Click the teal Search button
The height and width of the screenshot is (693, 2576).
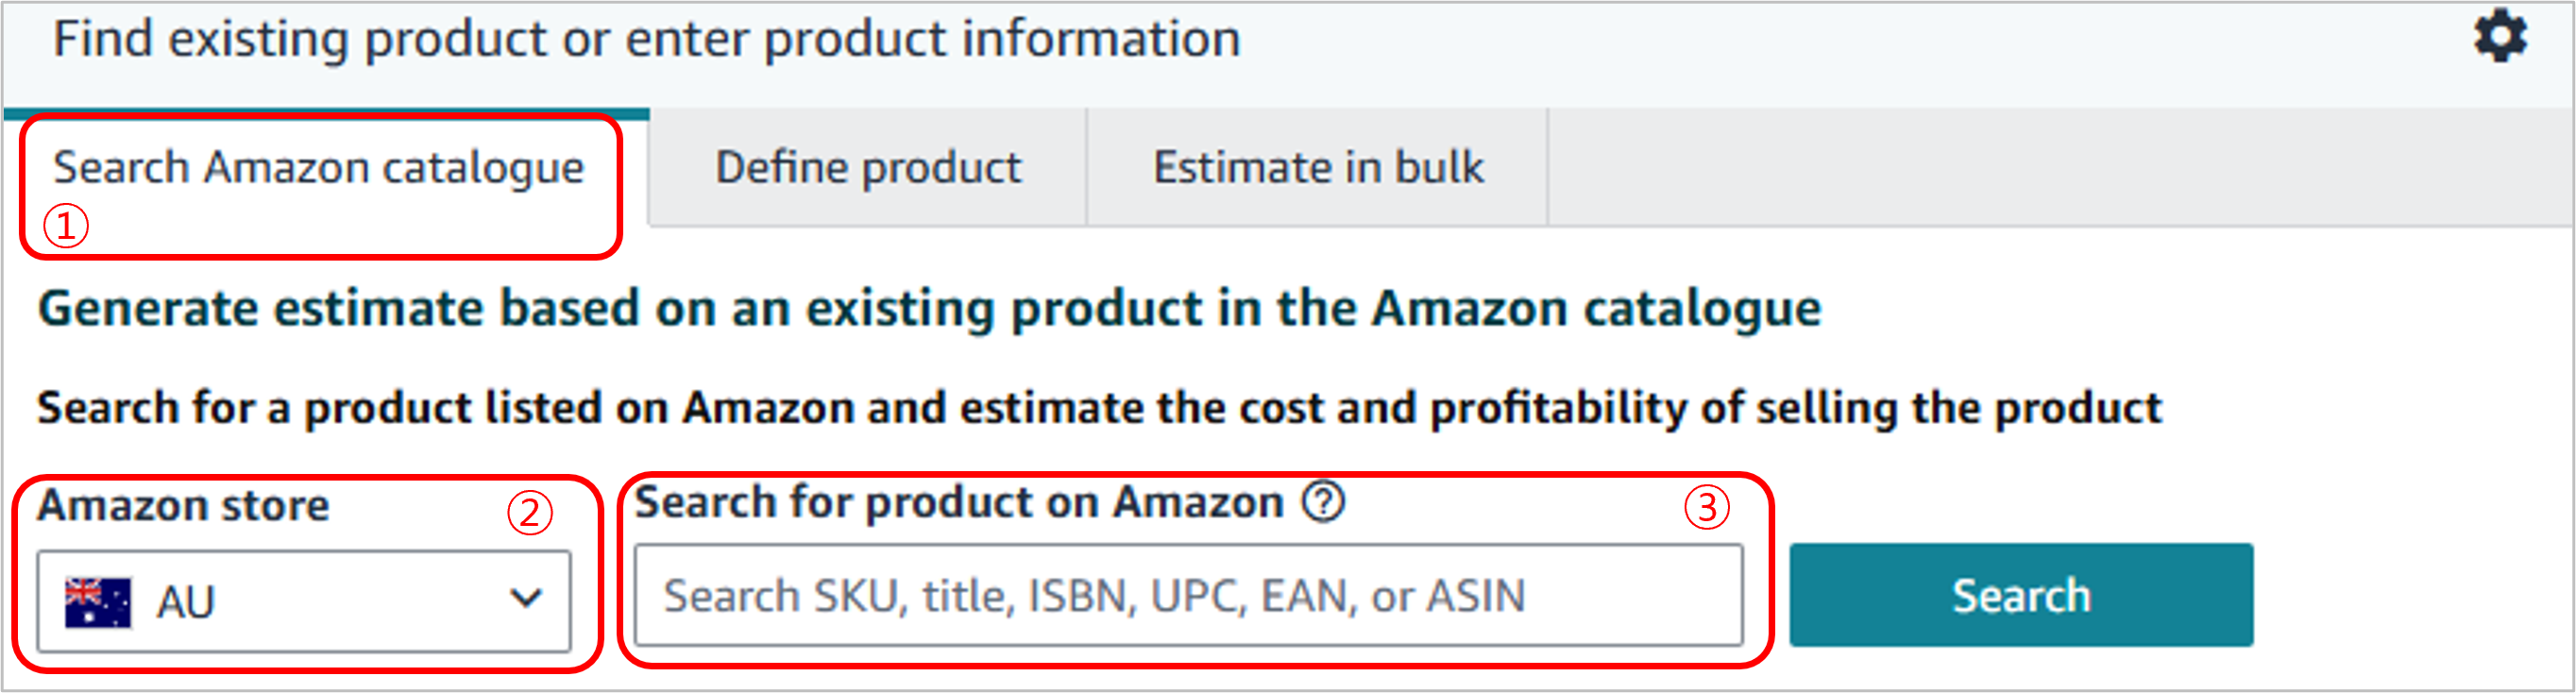2021,595
